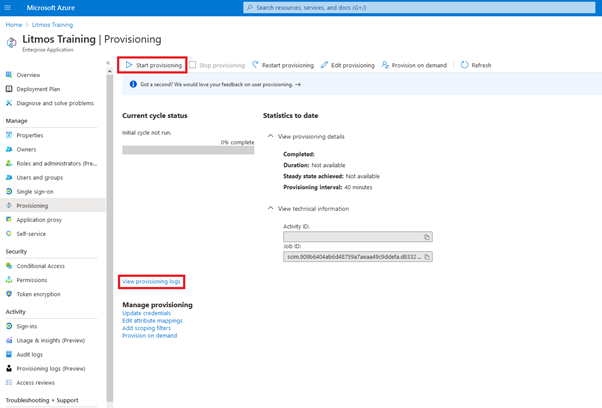Click the Permissions icon
This screenshot has width=602, height=408.
(x=9, y=280)
